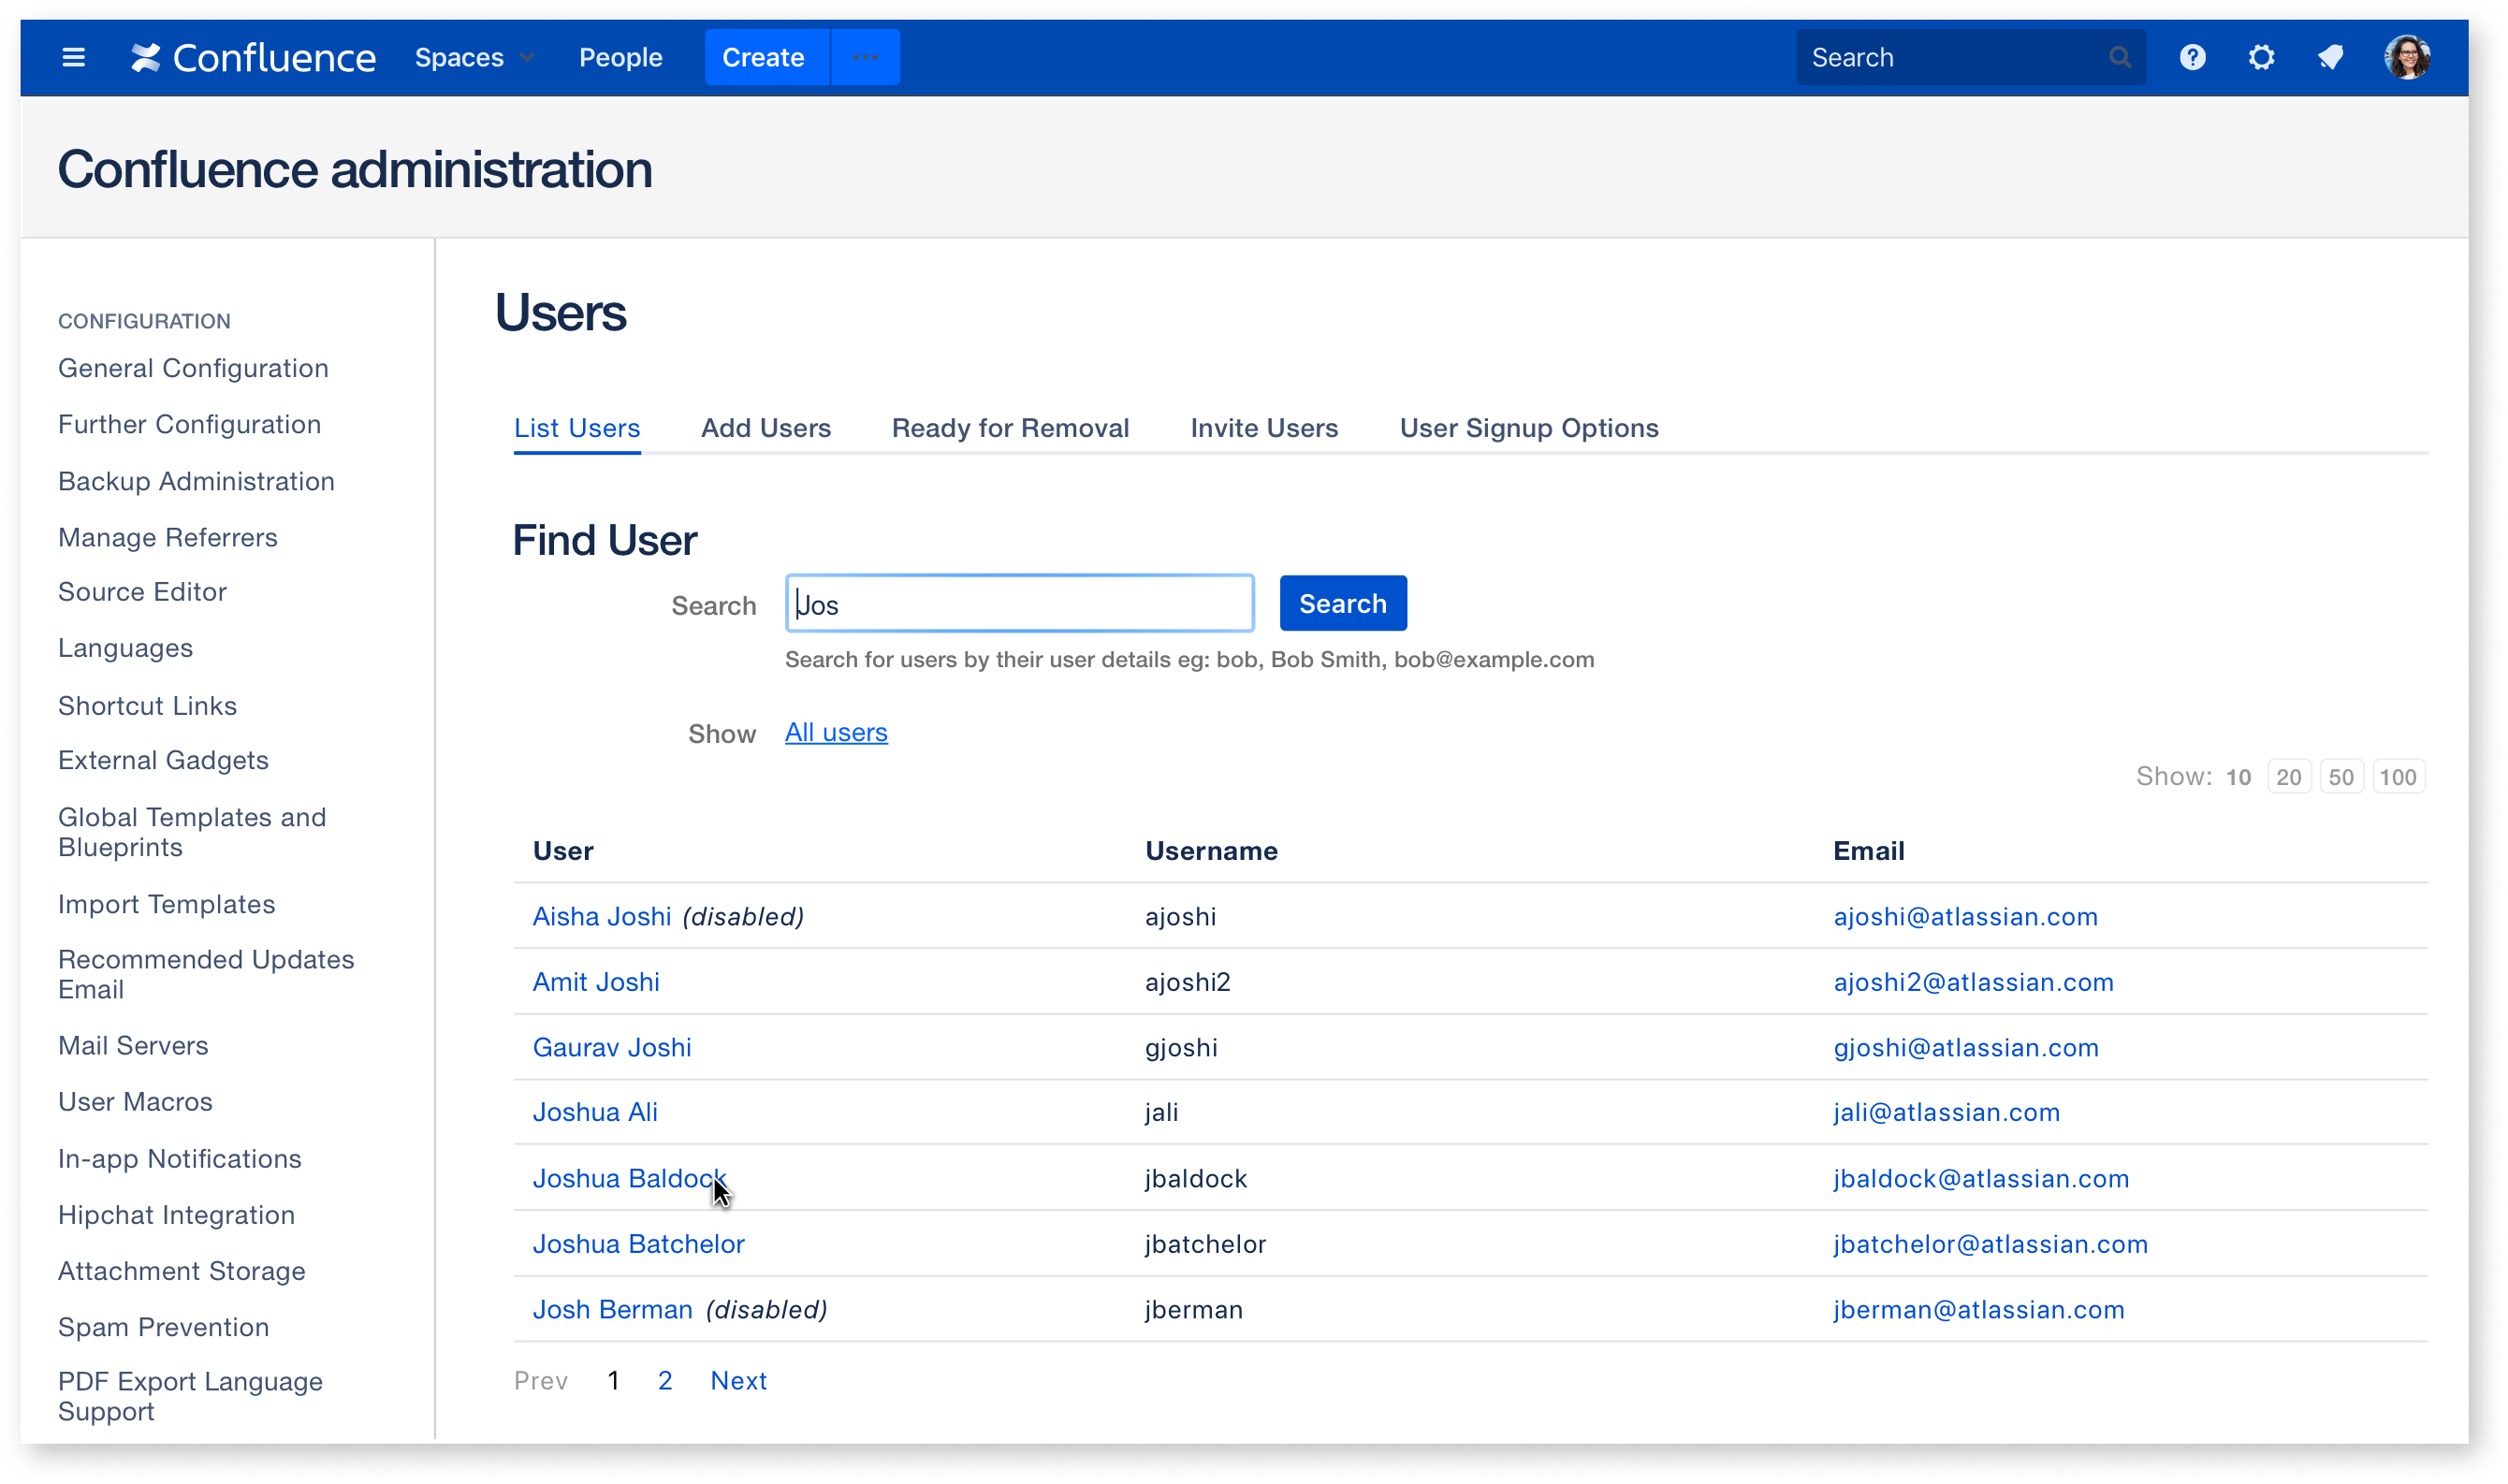Open the User Signup Options tab
2508x1484 pixels.
(x=1529, y=428)
